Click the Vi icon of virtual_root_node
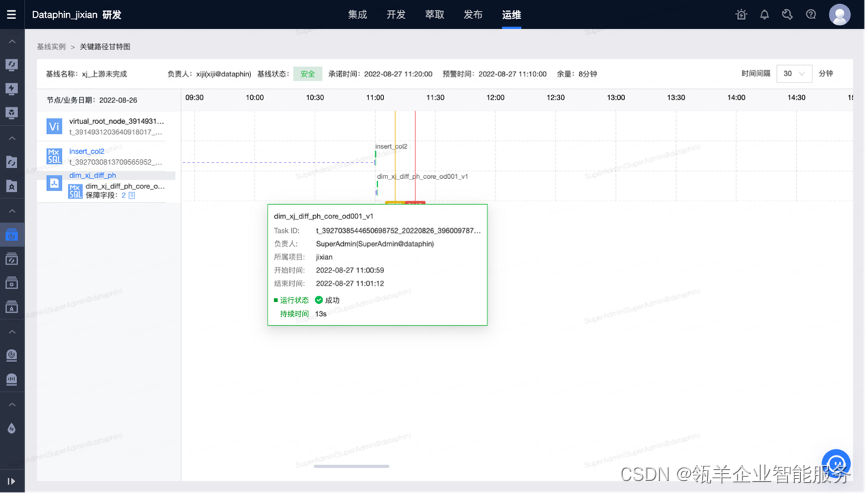 point(54,126)
